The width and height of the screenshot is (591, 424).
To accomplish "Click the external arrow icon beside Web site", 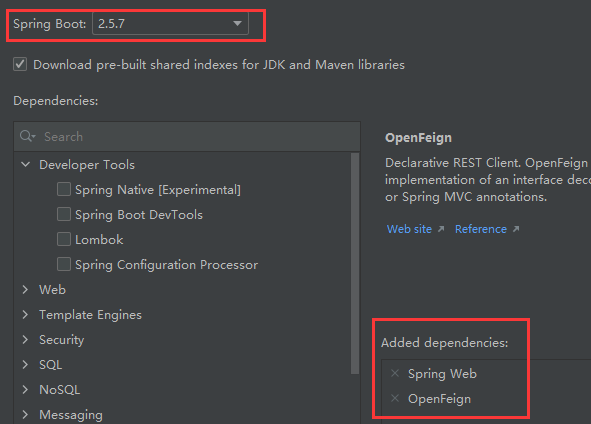I will (x=441, y=229).
